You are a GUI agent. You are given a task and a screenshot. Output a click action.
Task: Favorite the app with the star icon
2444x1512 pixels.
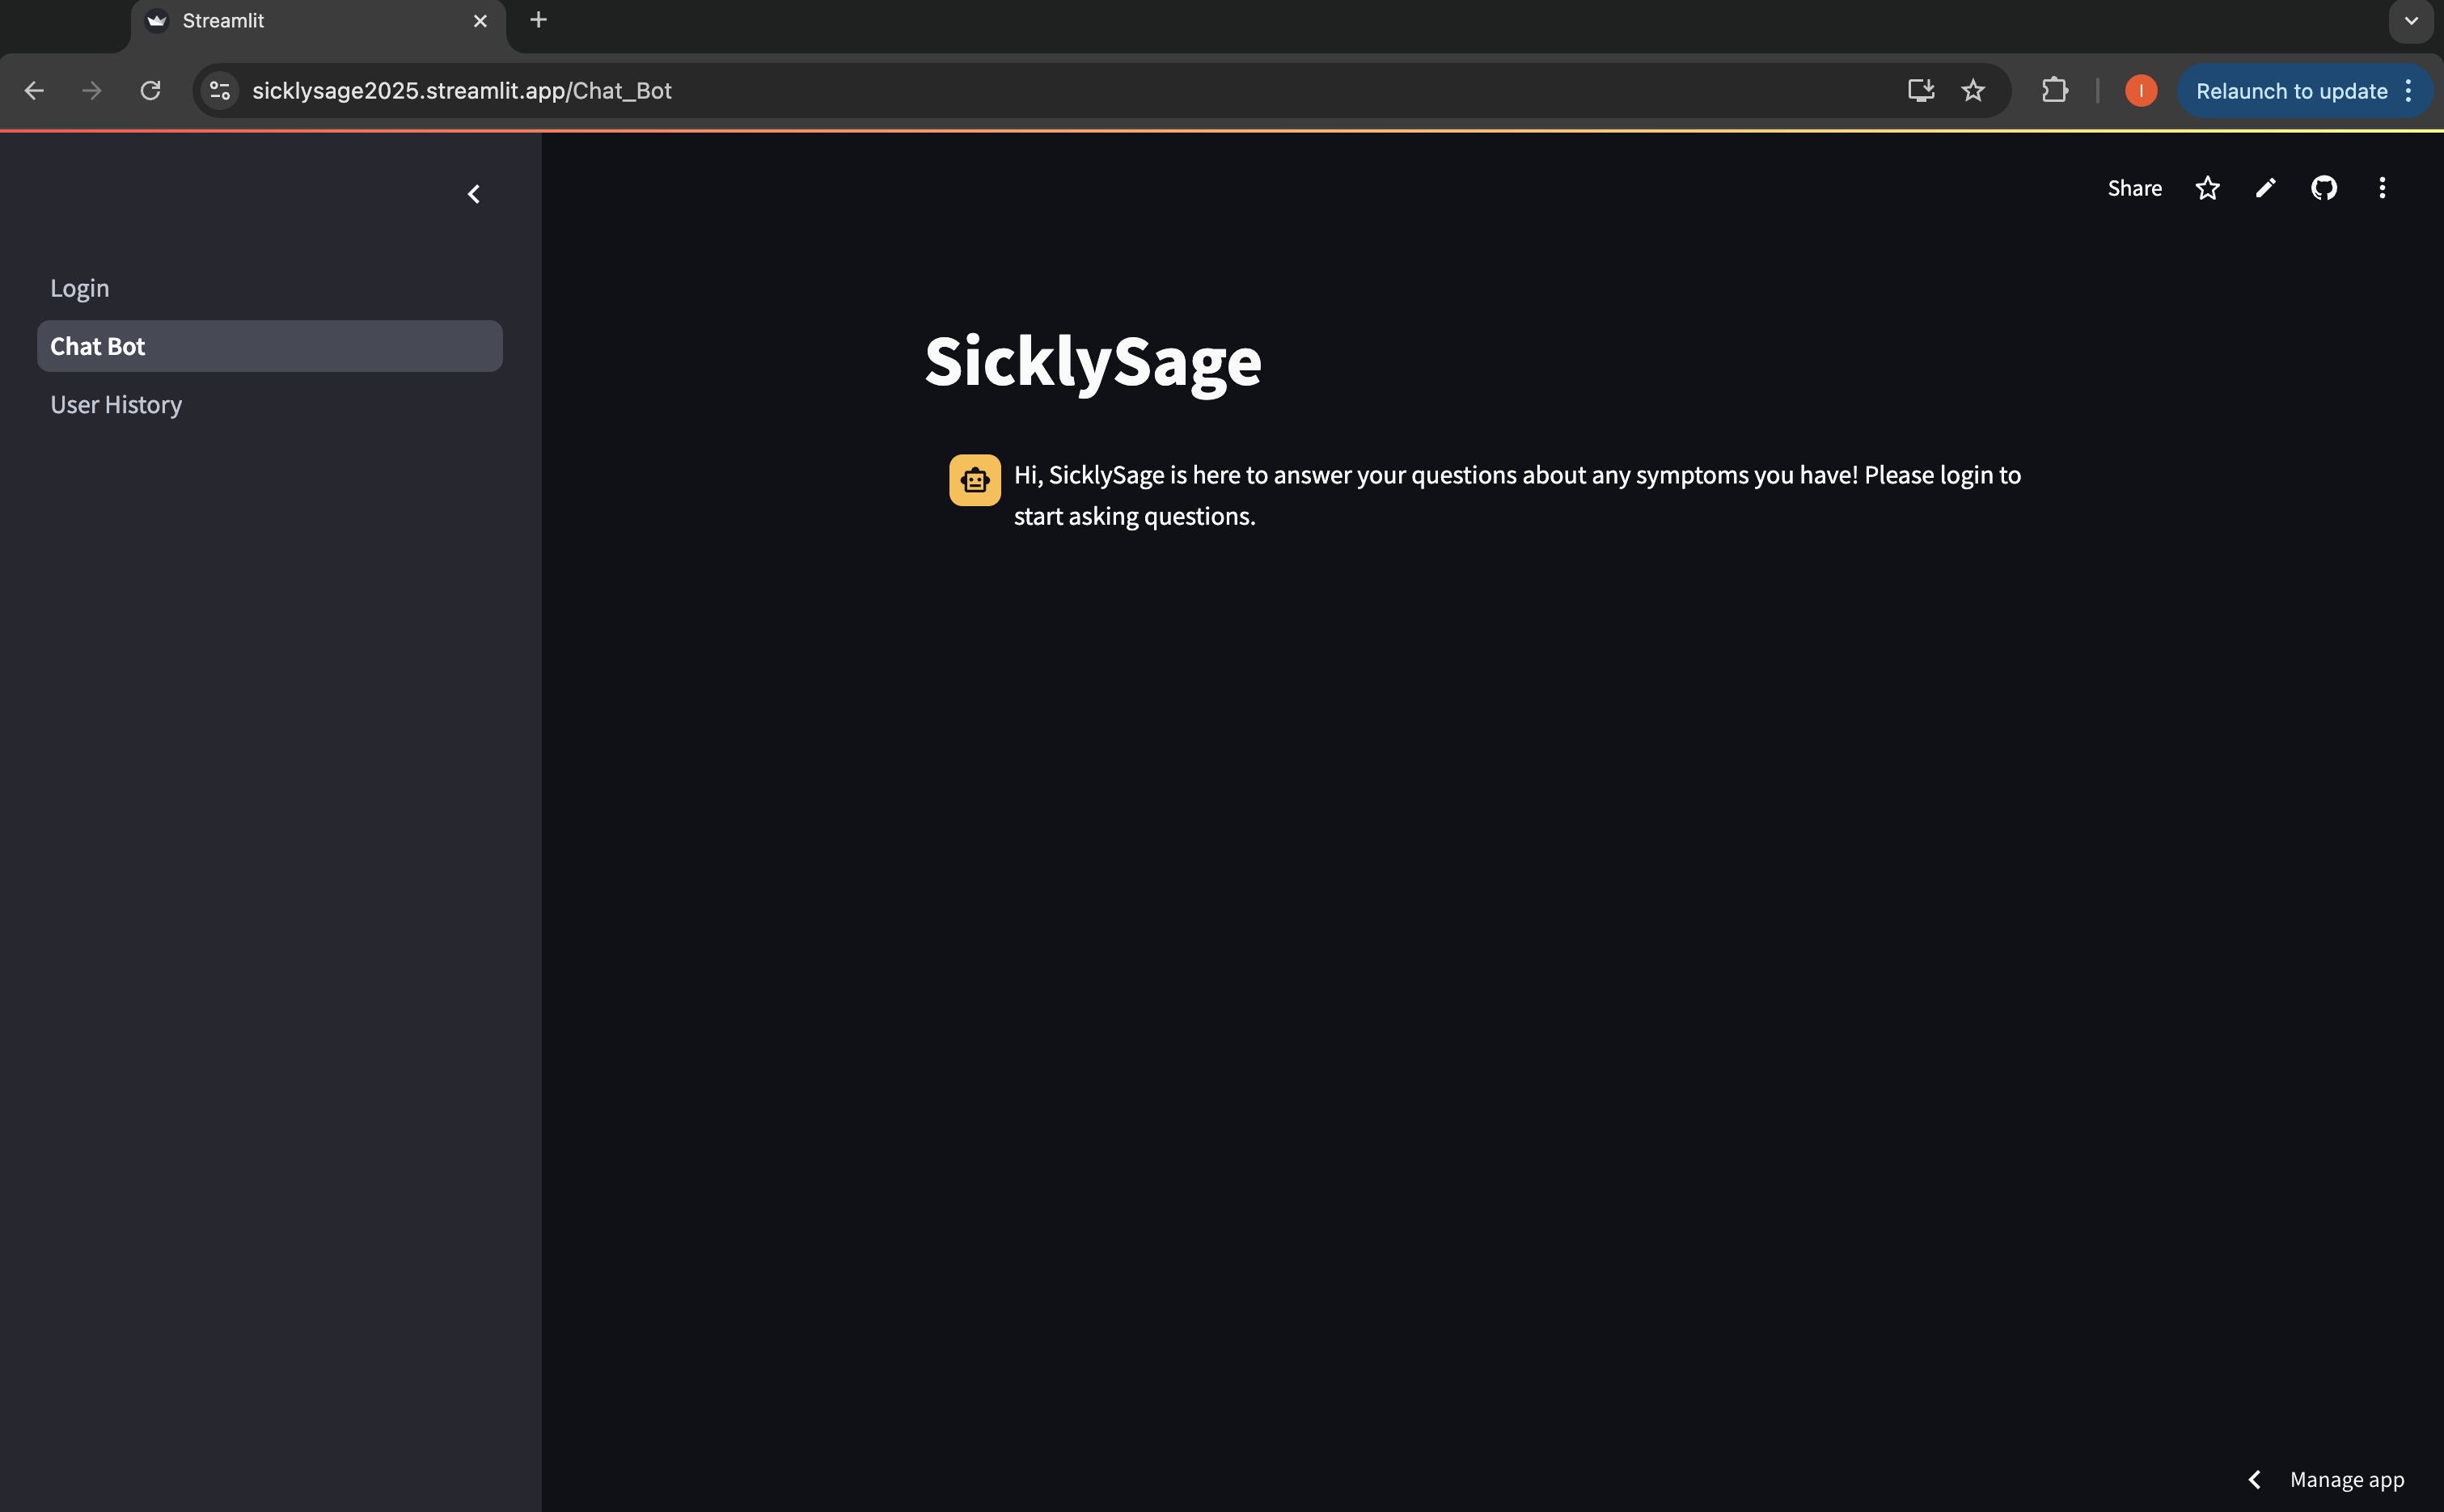pos(2207,188)
